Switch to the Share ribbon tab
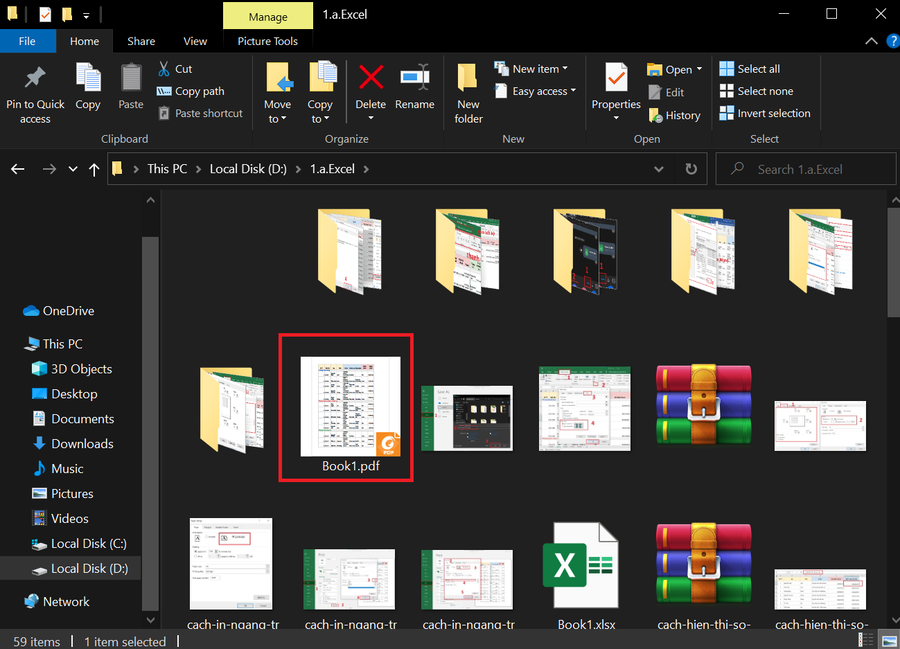Image resolution: width=900 pixels, height=649 pixels. tap(141, 41)
